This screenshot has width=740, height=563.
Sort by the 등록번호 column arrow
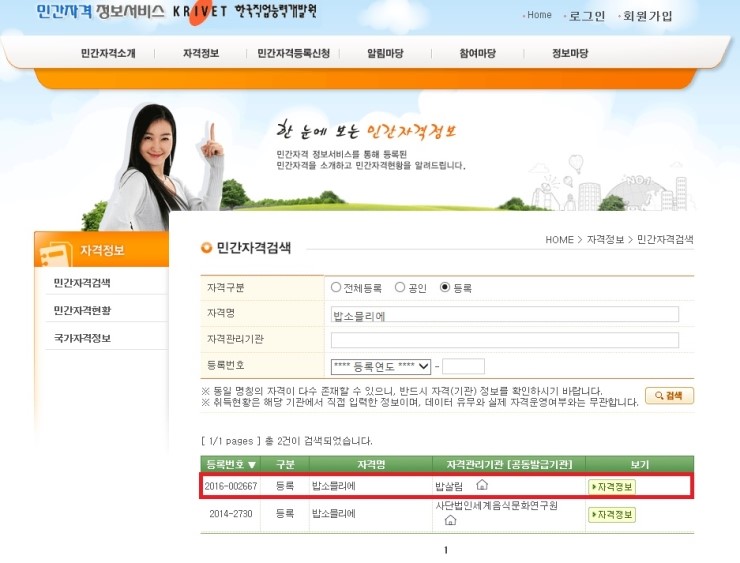pyautogui.click(x=252, y=465)
